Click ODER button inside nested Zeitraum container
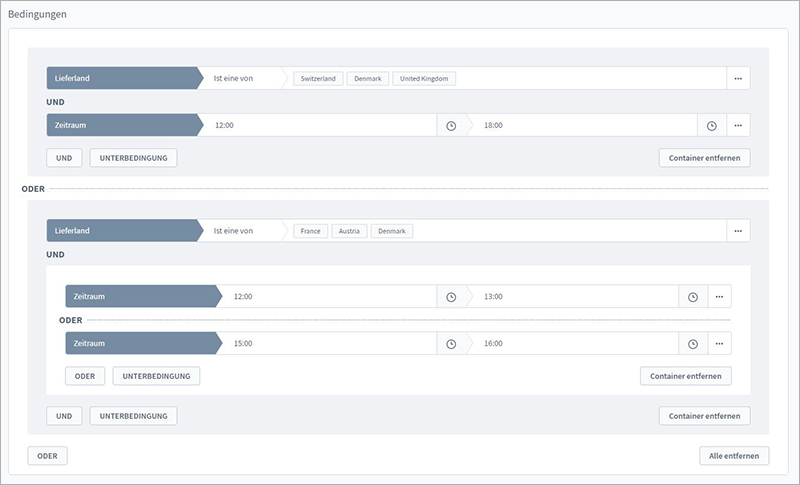Viewport: 800px width, 485px height. pyautogui.click(x=85, y=376)
